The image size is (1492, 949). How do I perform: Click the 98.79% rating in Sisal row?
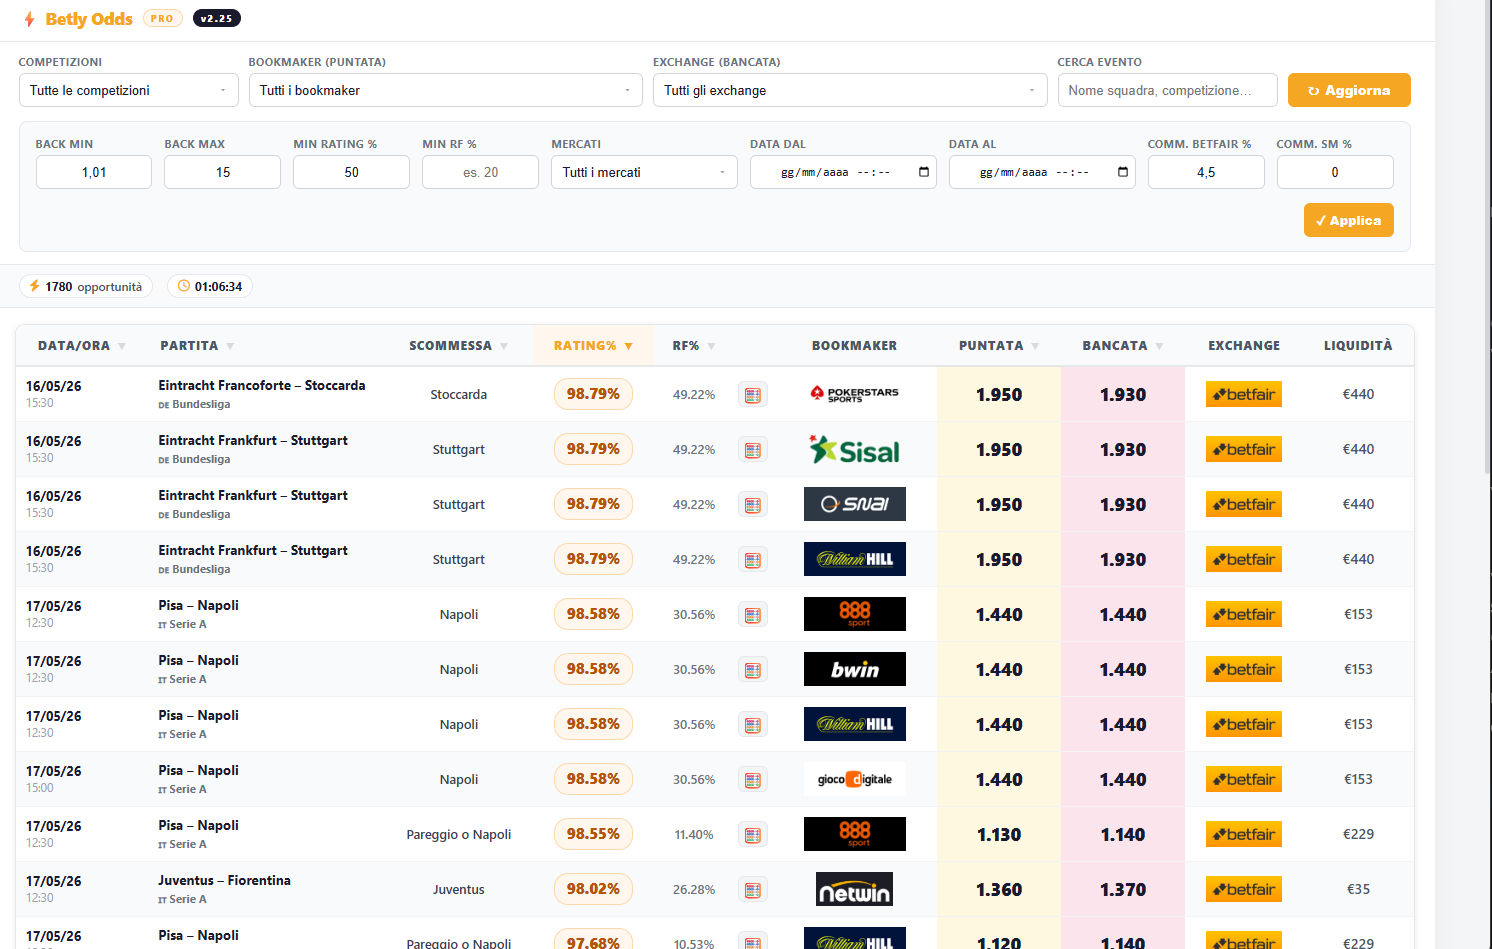point(593,449)
